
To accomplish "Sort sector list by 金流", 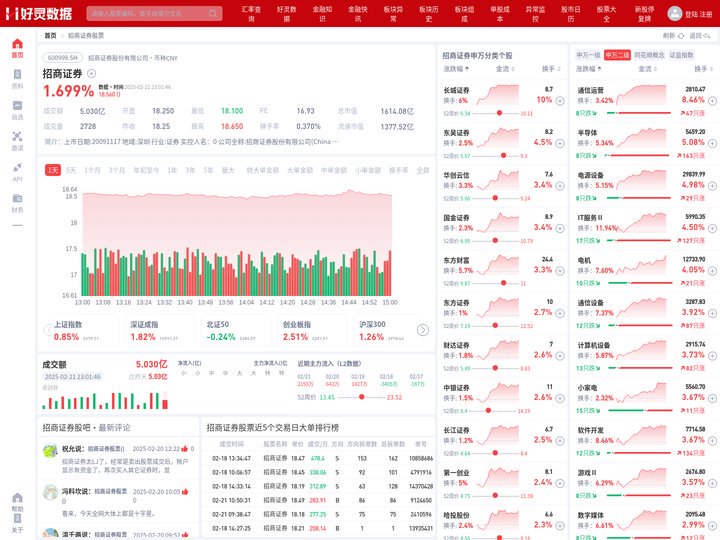I will pos(647,69).
